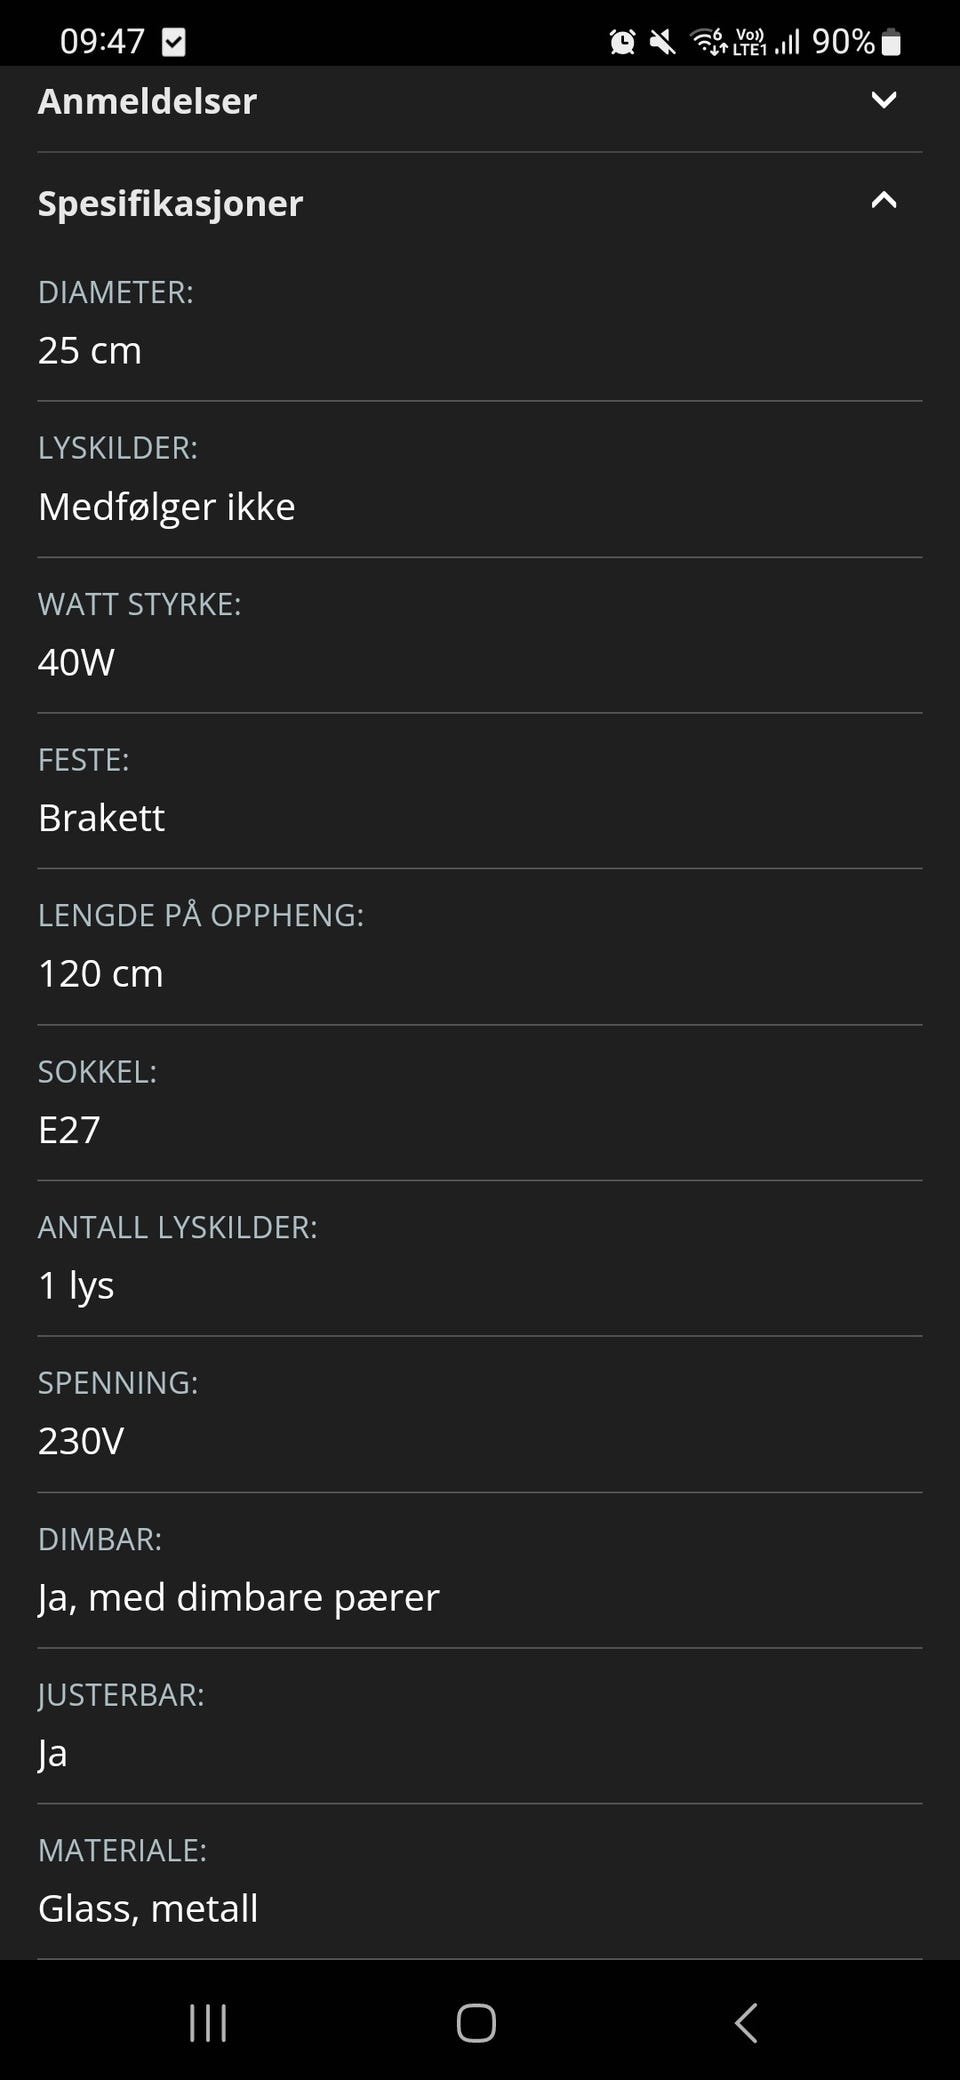Tap the checkmark notification icon
This screenshot has width=960, height=2080.
click(x=173, y=42)
